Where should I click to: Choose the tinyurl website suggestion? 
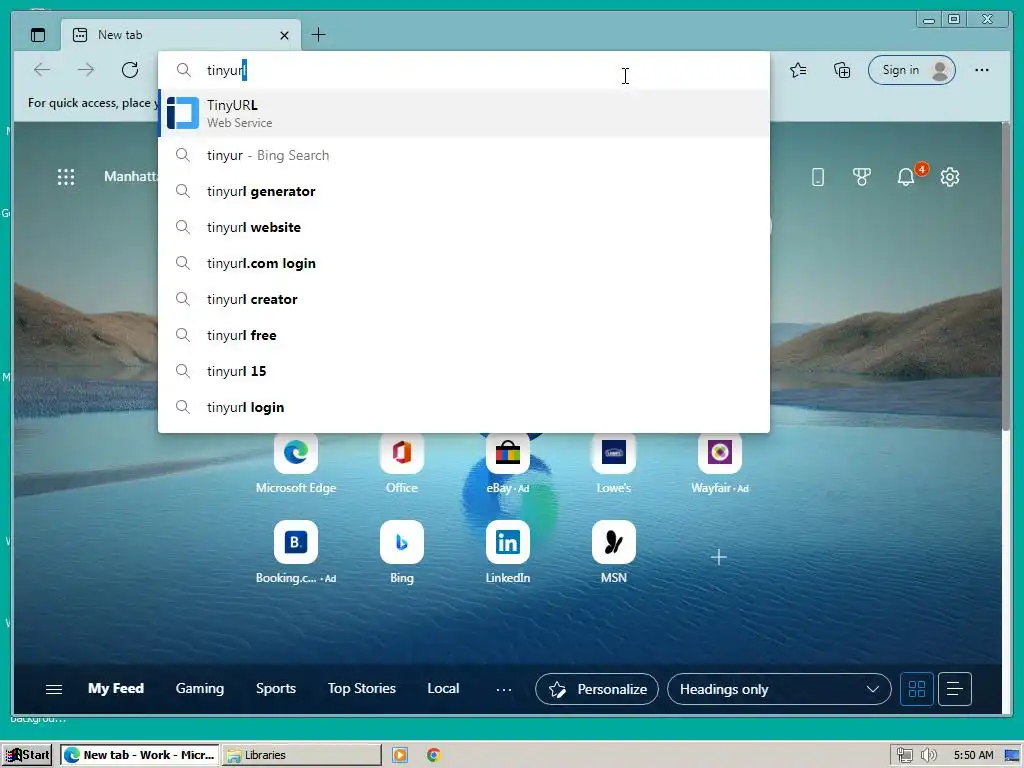(x=464, y=227)
